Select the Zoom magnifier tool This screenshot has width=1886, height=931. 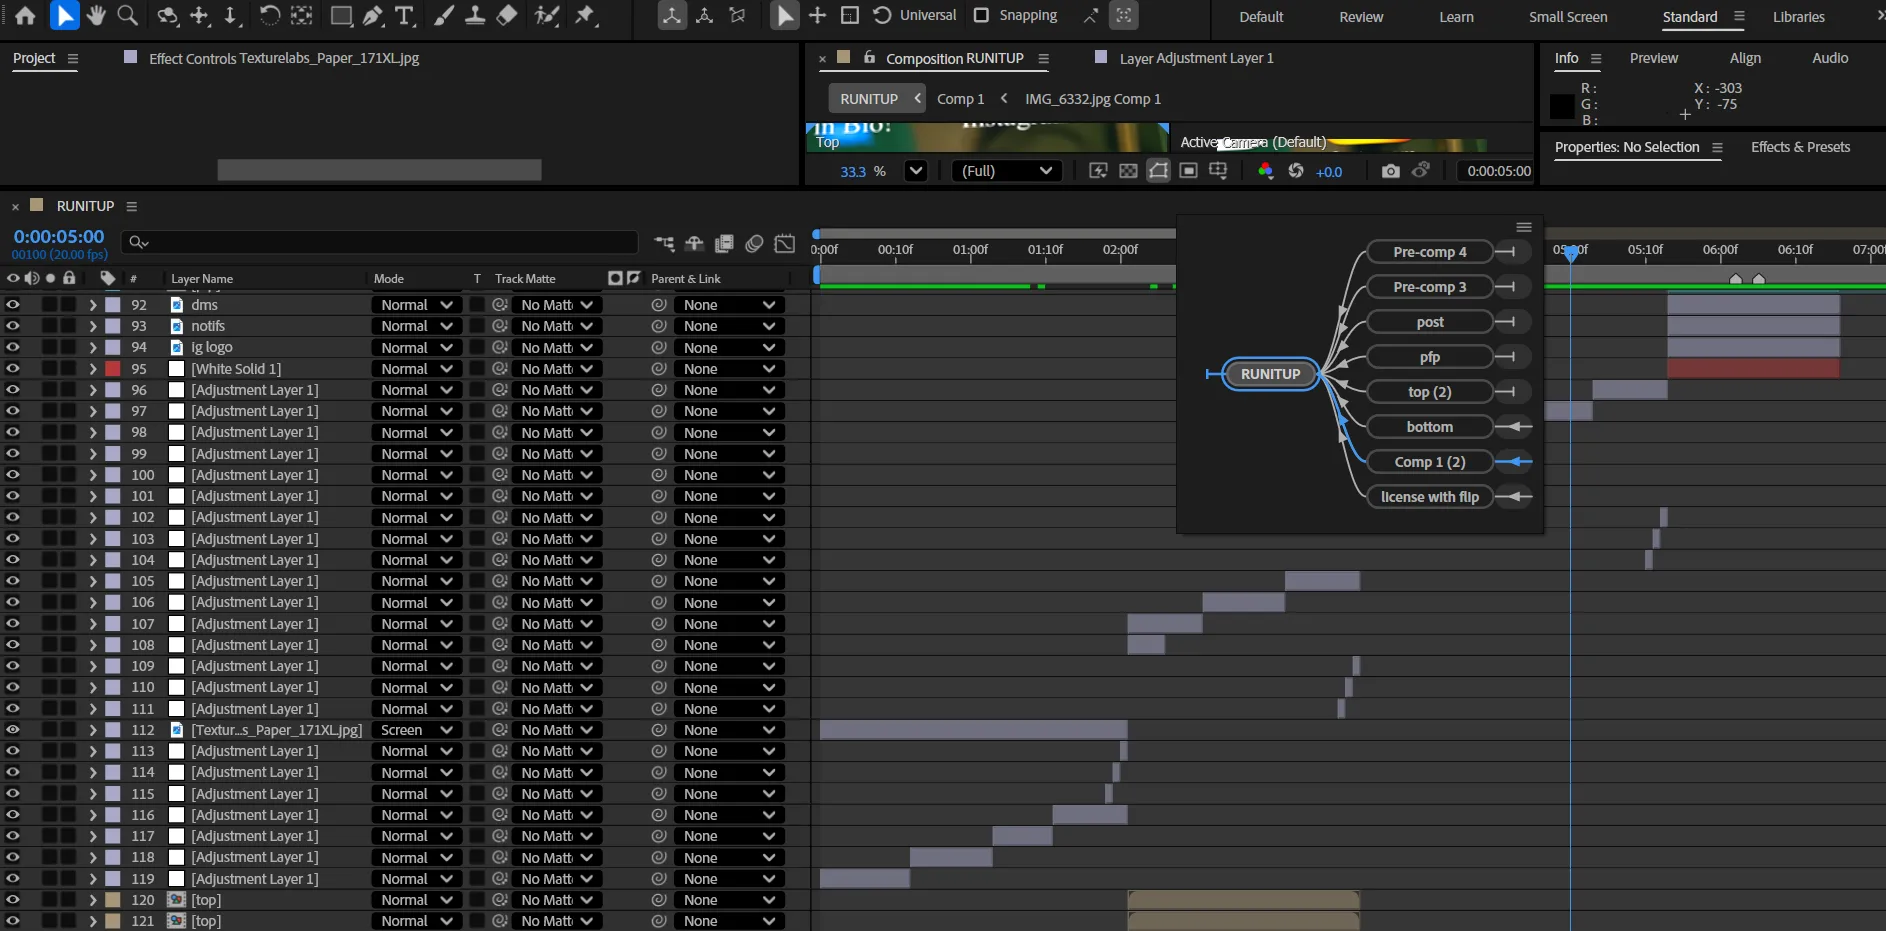tap(127, 15)
